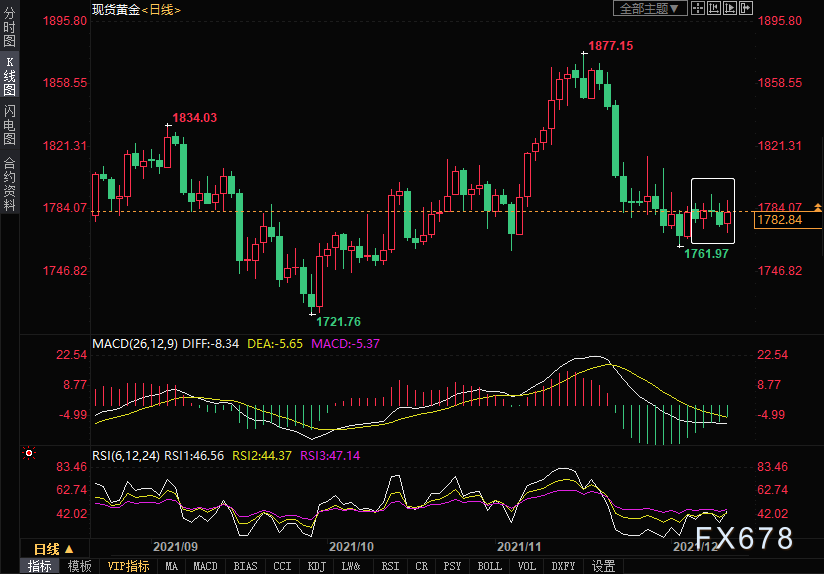Viewport: 824px width, 574px height.
Task: Enable the KDJ indicator at bottom bar
Action: 316,566
